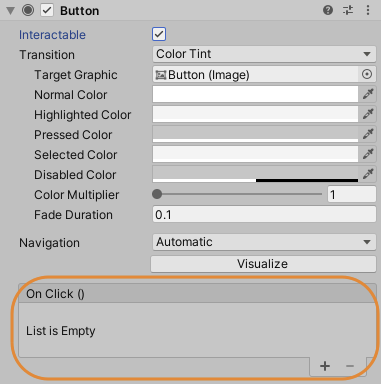
Task: Pick Disabled Color with the eyedropper
Action: [368, 174]
